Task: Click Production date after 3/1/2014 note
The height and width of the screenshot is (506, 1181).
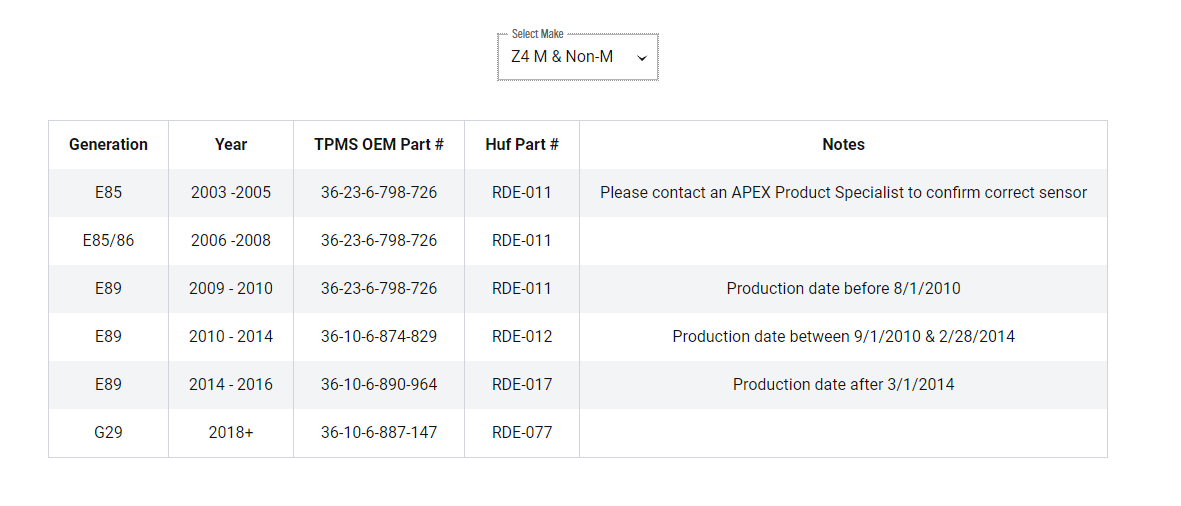Action: pyautogui.click(x=844, y=385)
